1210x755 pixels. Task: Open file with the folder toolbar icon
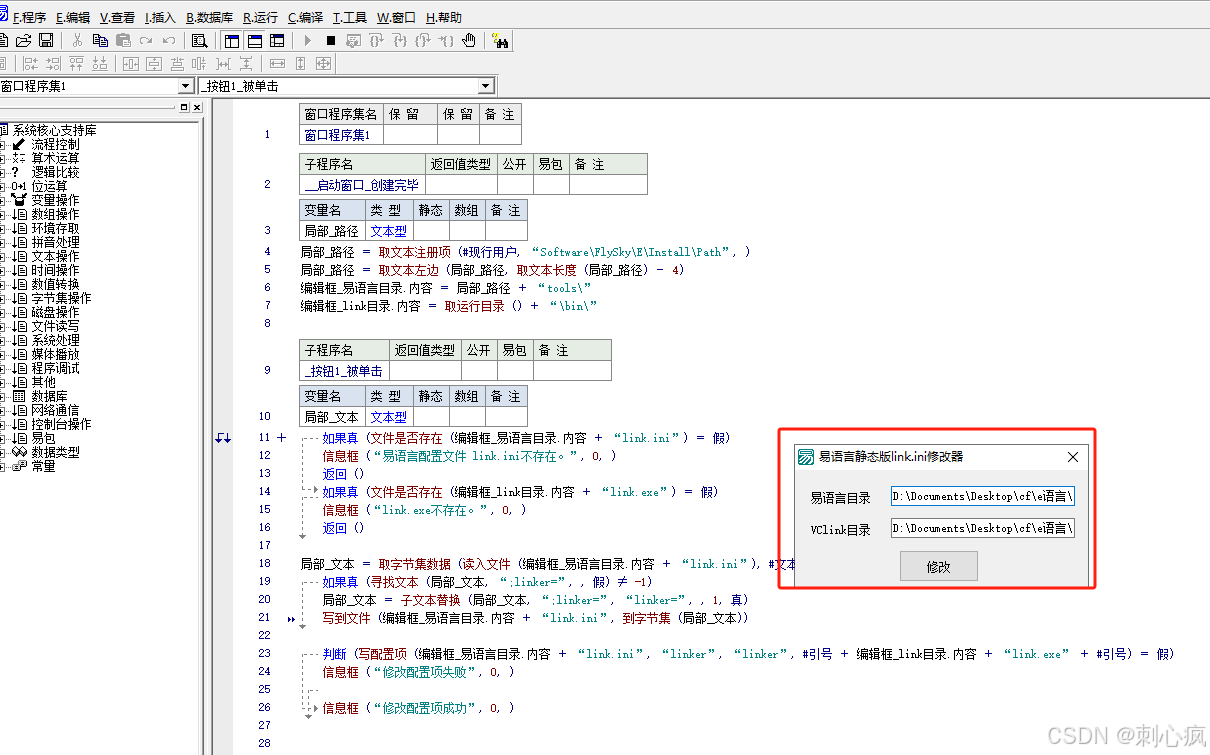24,40
